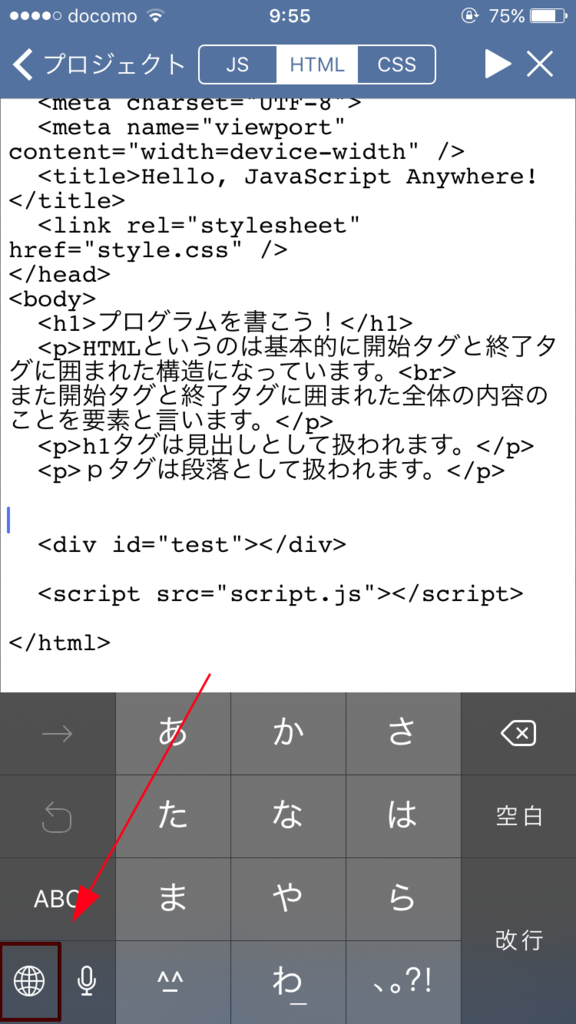Switch to the HTML tab

point(317,65)
